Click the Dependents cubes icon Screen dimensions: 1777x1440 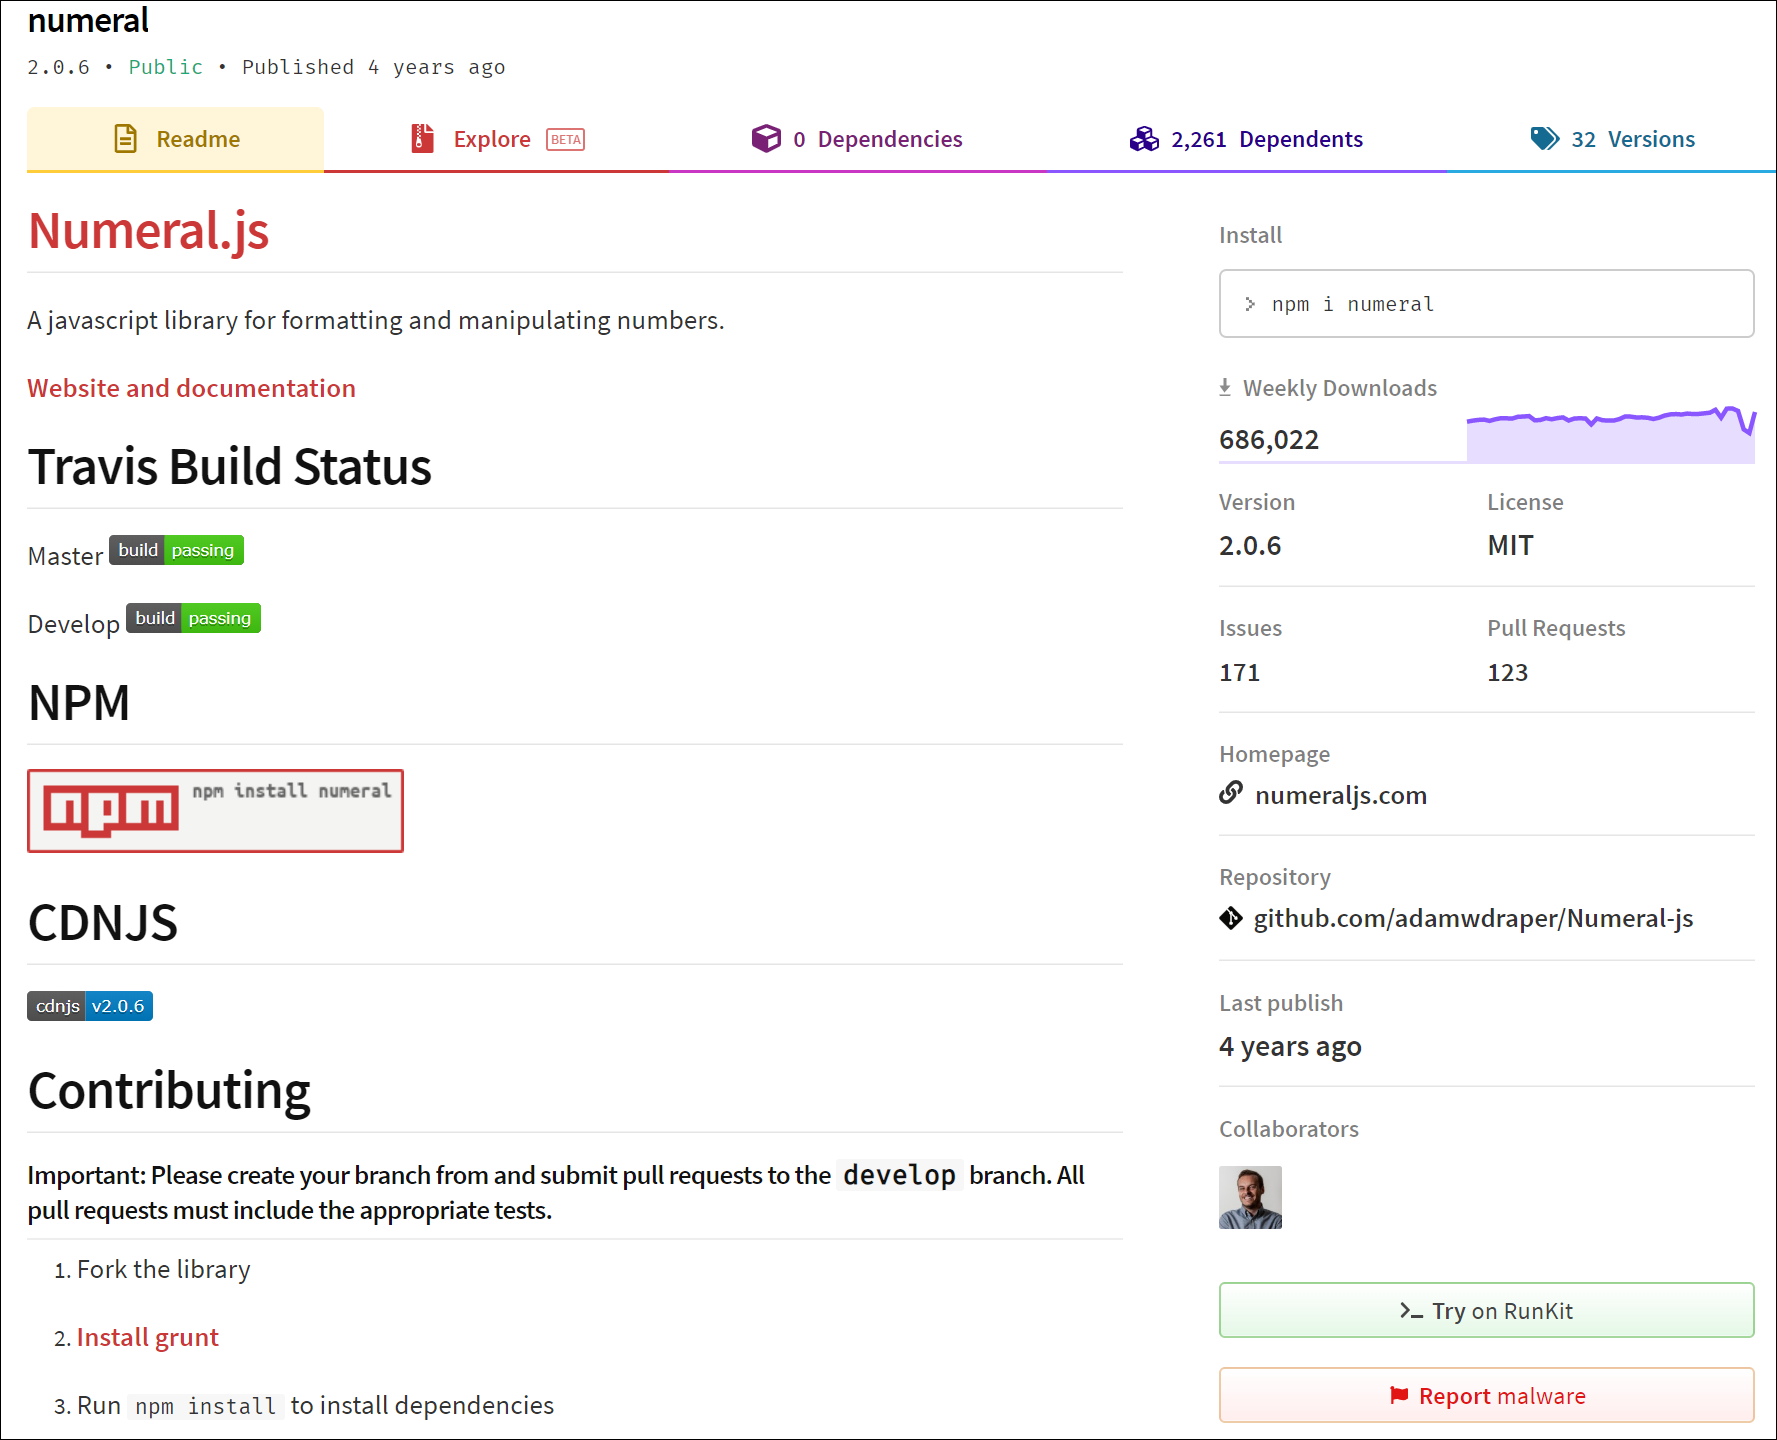point(1144,139)
